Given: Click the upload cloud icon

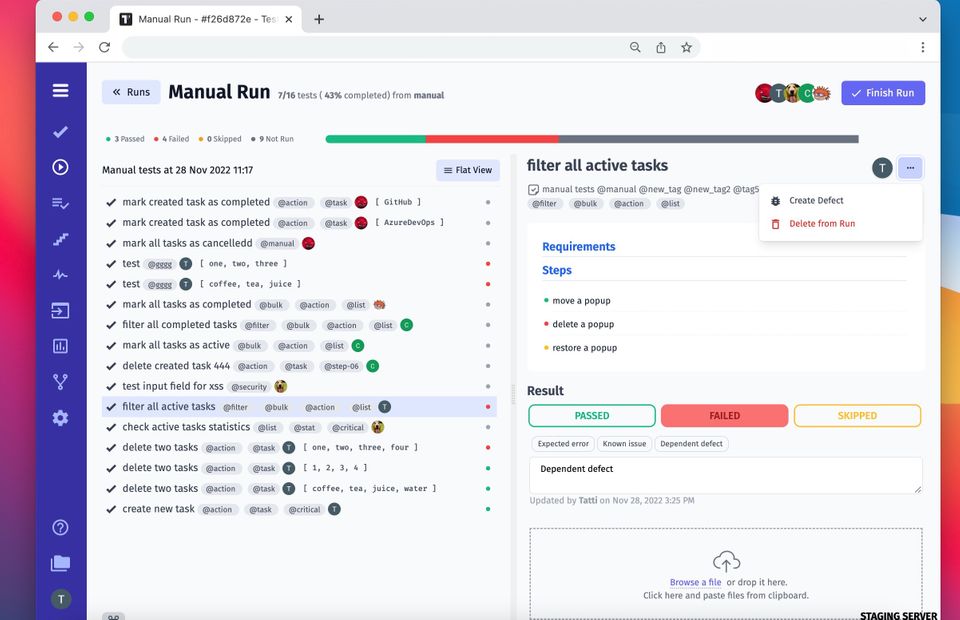Looking at the screenshot, I should click(726, 562).
